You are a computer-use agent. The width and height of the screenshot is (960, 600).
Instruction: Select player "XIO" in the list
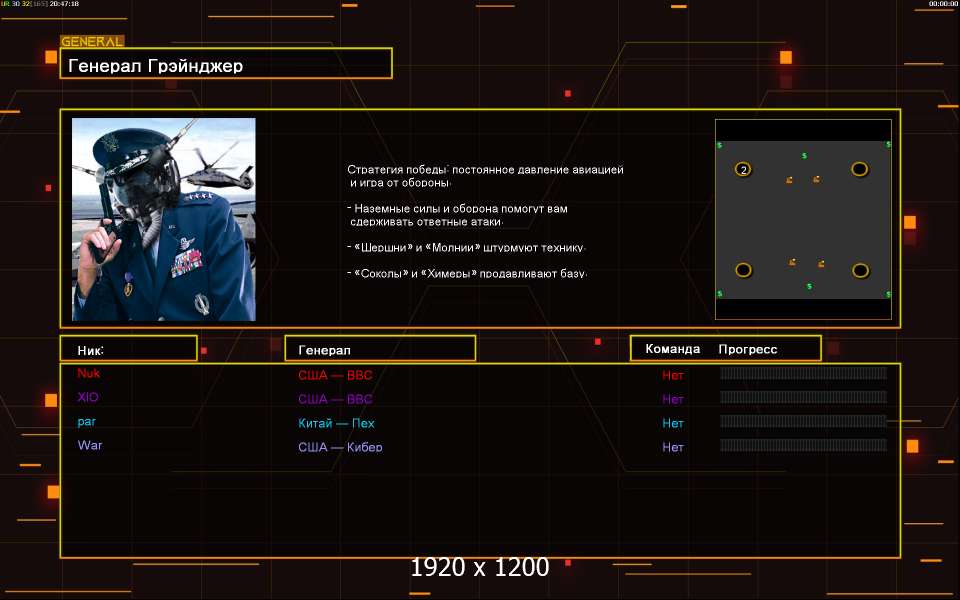click(x=88, y=397)
